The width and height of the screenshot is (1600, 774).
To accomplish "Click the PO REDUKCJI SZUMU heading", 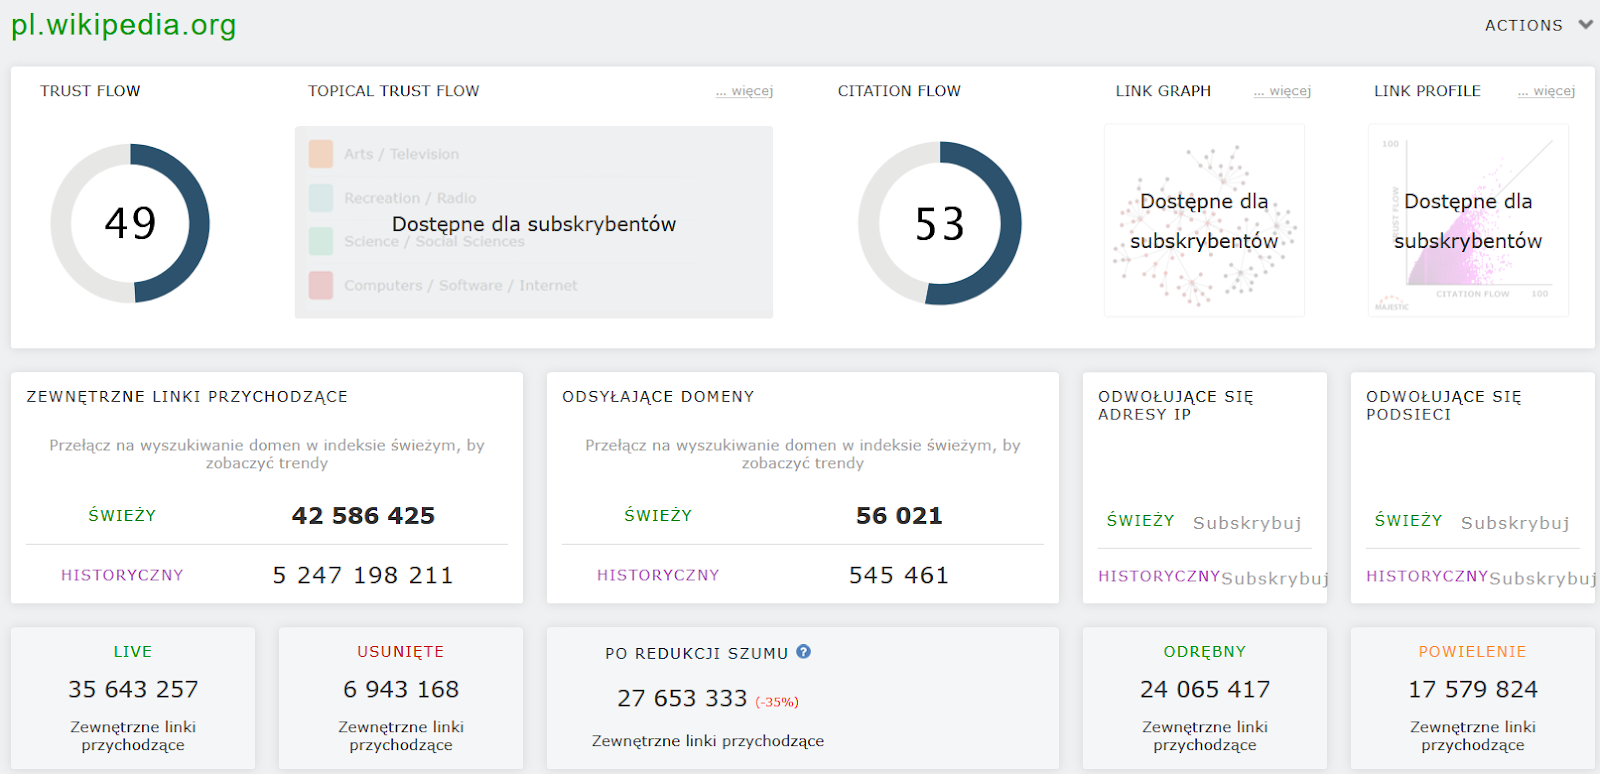I will (x=697, y=654).
